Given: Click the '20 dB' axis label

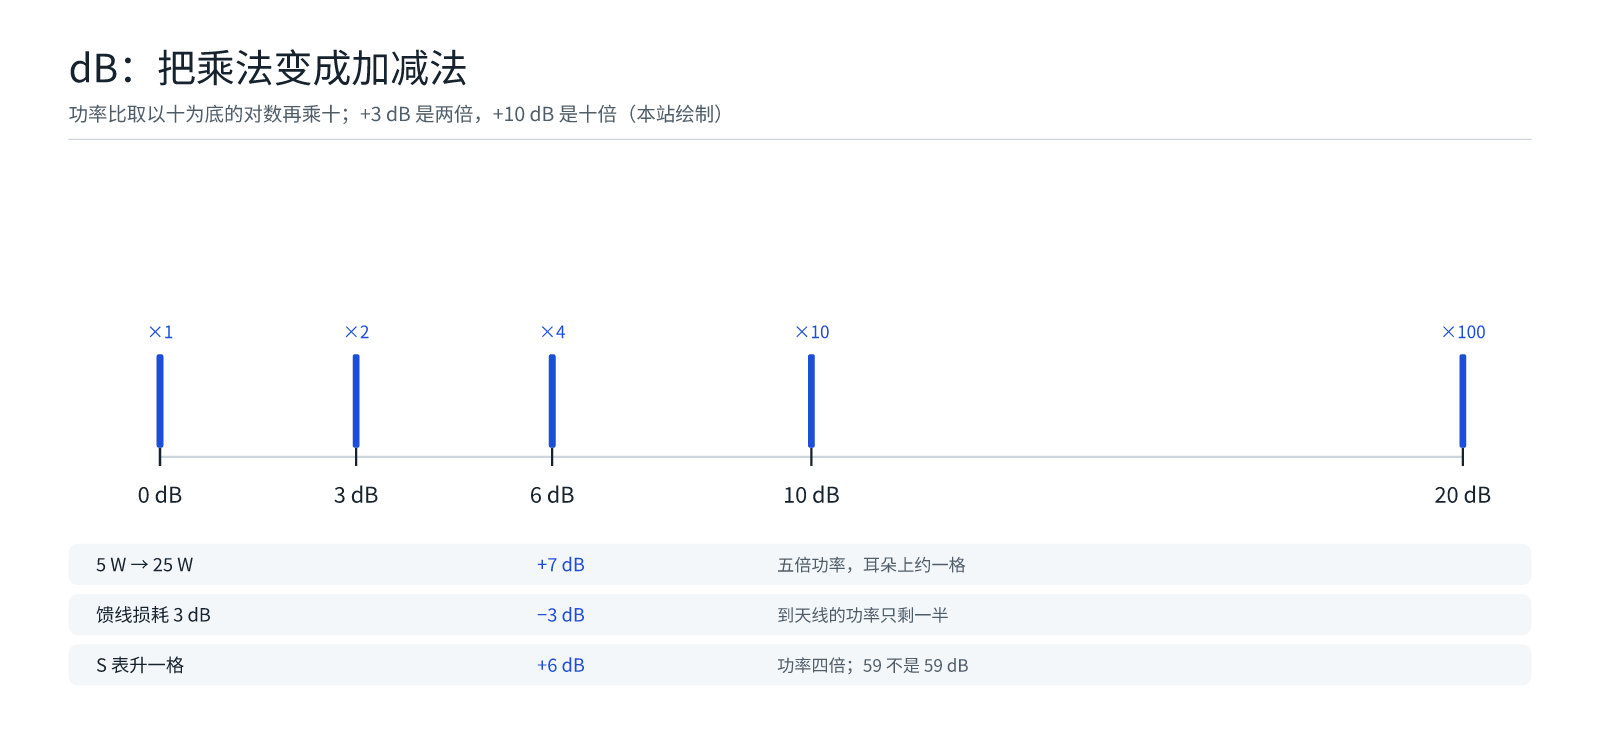Looking at the screenshot, I should [x=1463, y=495].
